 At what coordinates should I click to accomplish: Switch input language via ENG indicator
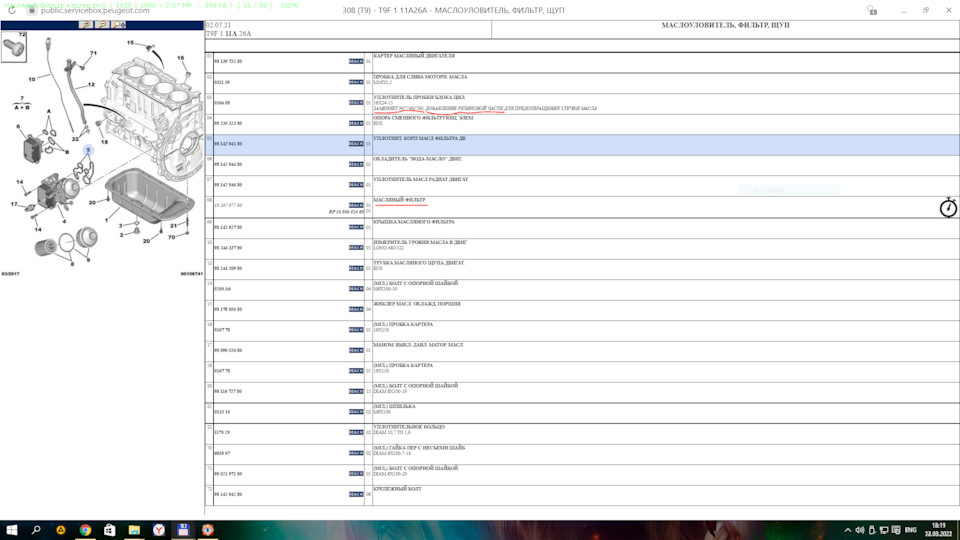(910, 530)
